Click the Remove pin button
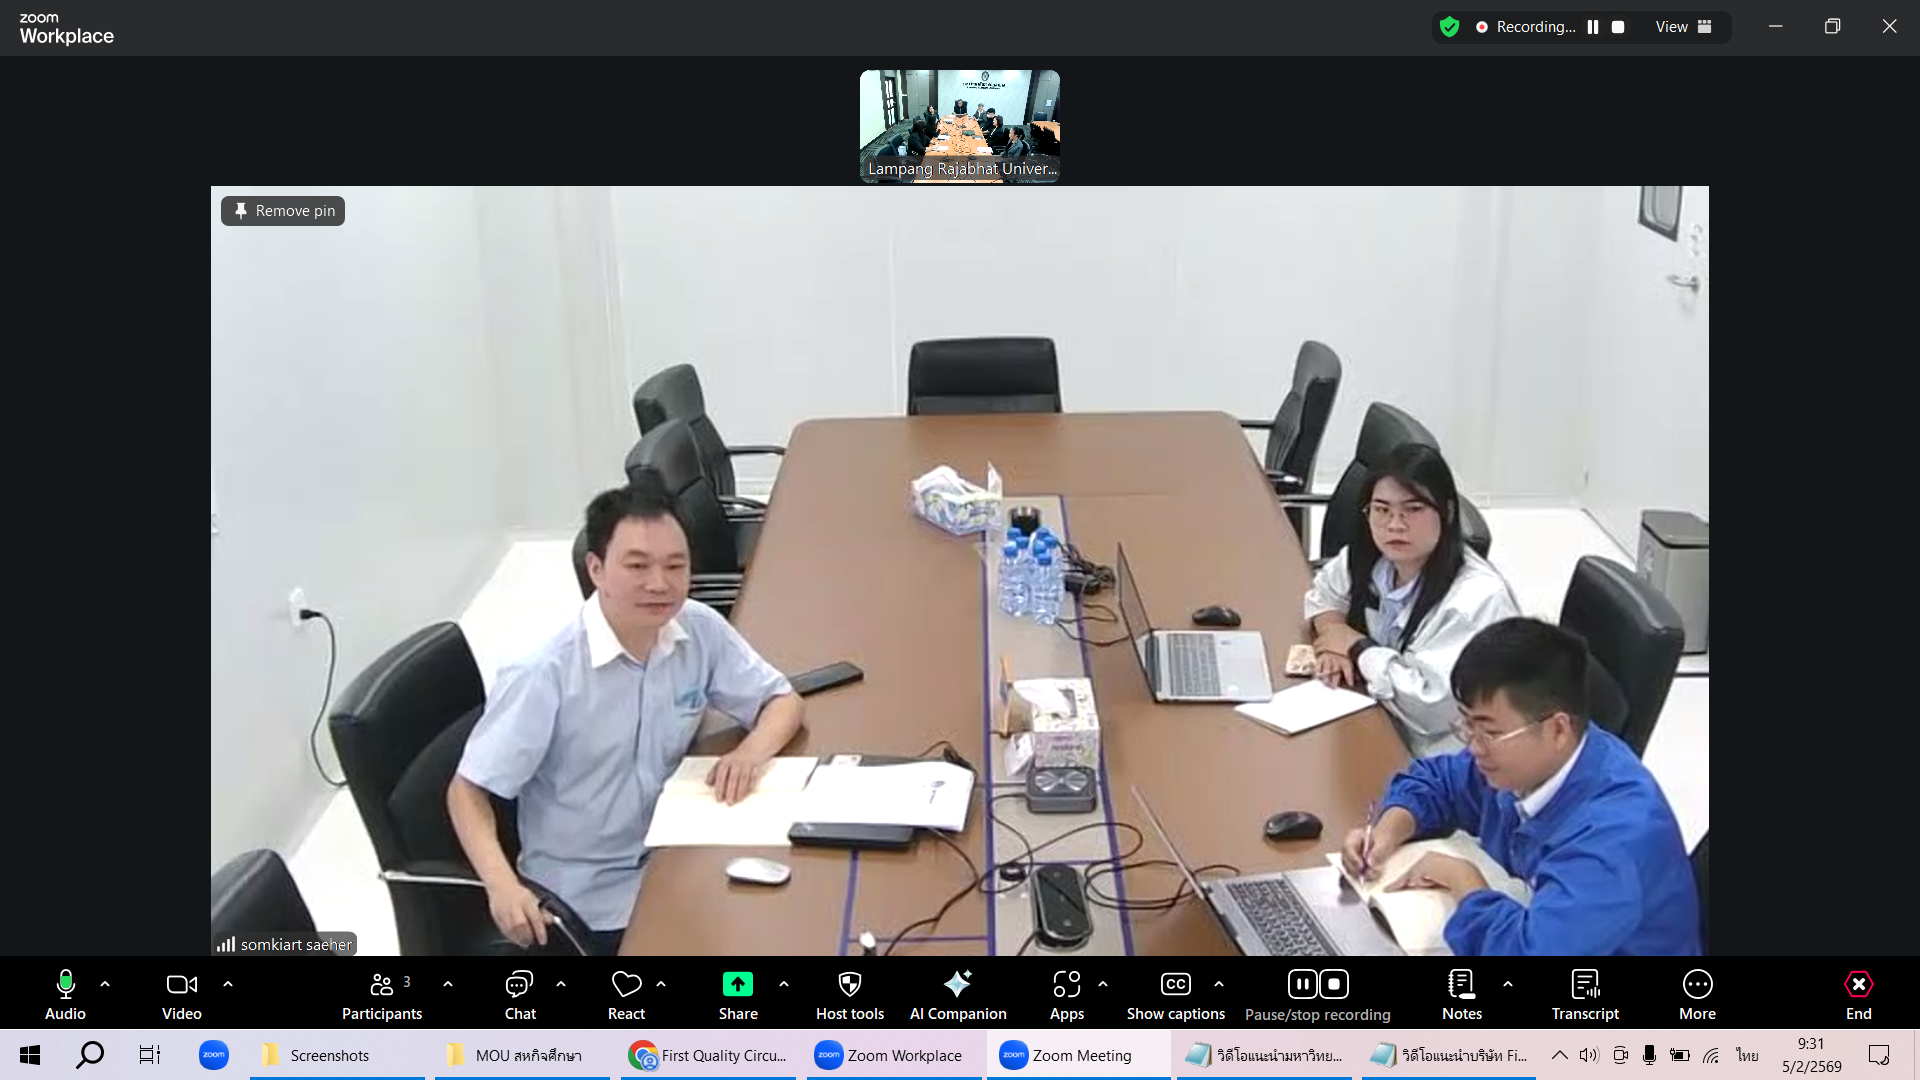1920x1080 pixels. pyautogui.click(x=283, y=211)
